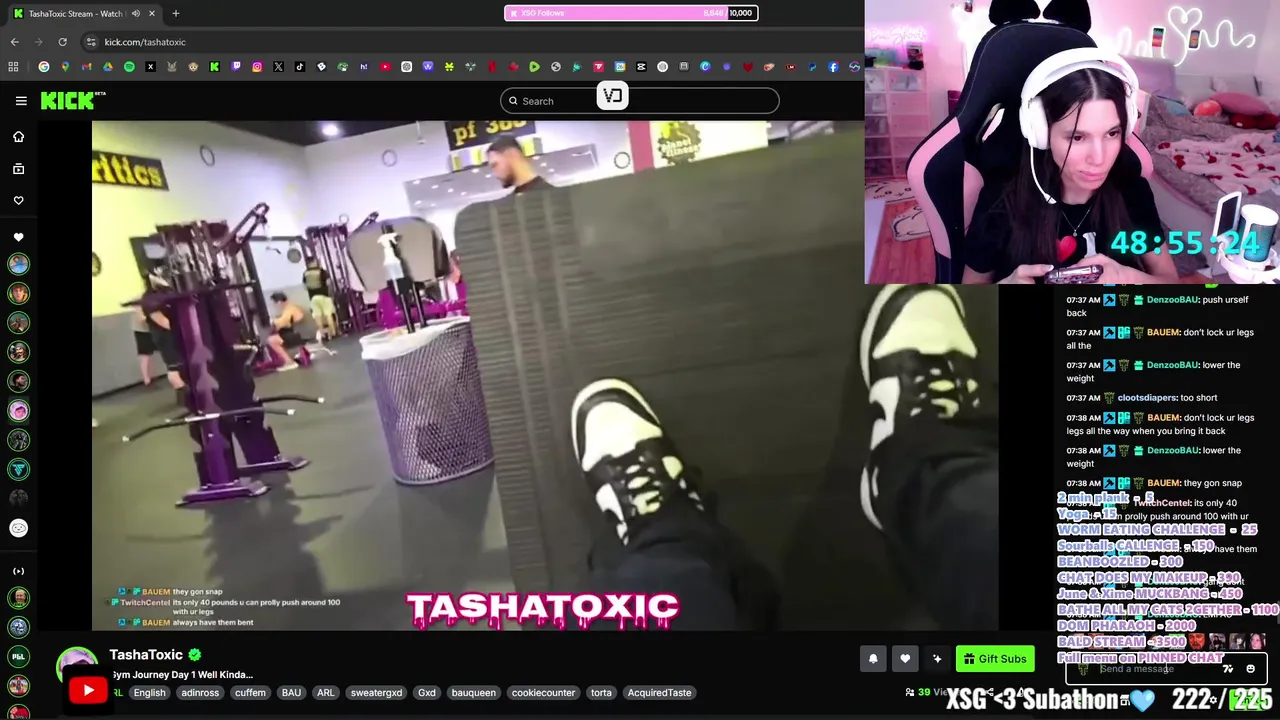The height and width of the screenshot is (720, 1280).
Task: Click the adinross tag
Action: (200, 692)
